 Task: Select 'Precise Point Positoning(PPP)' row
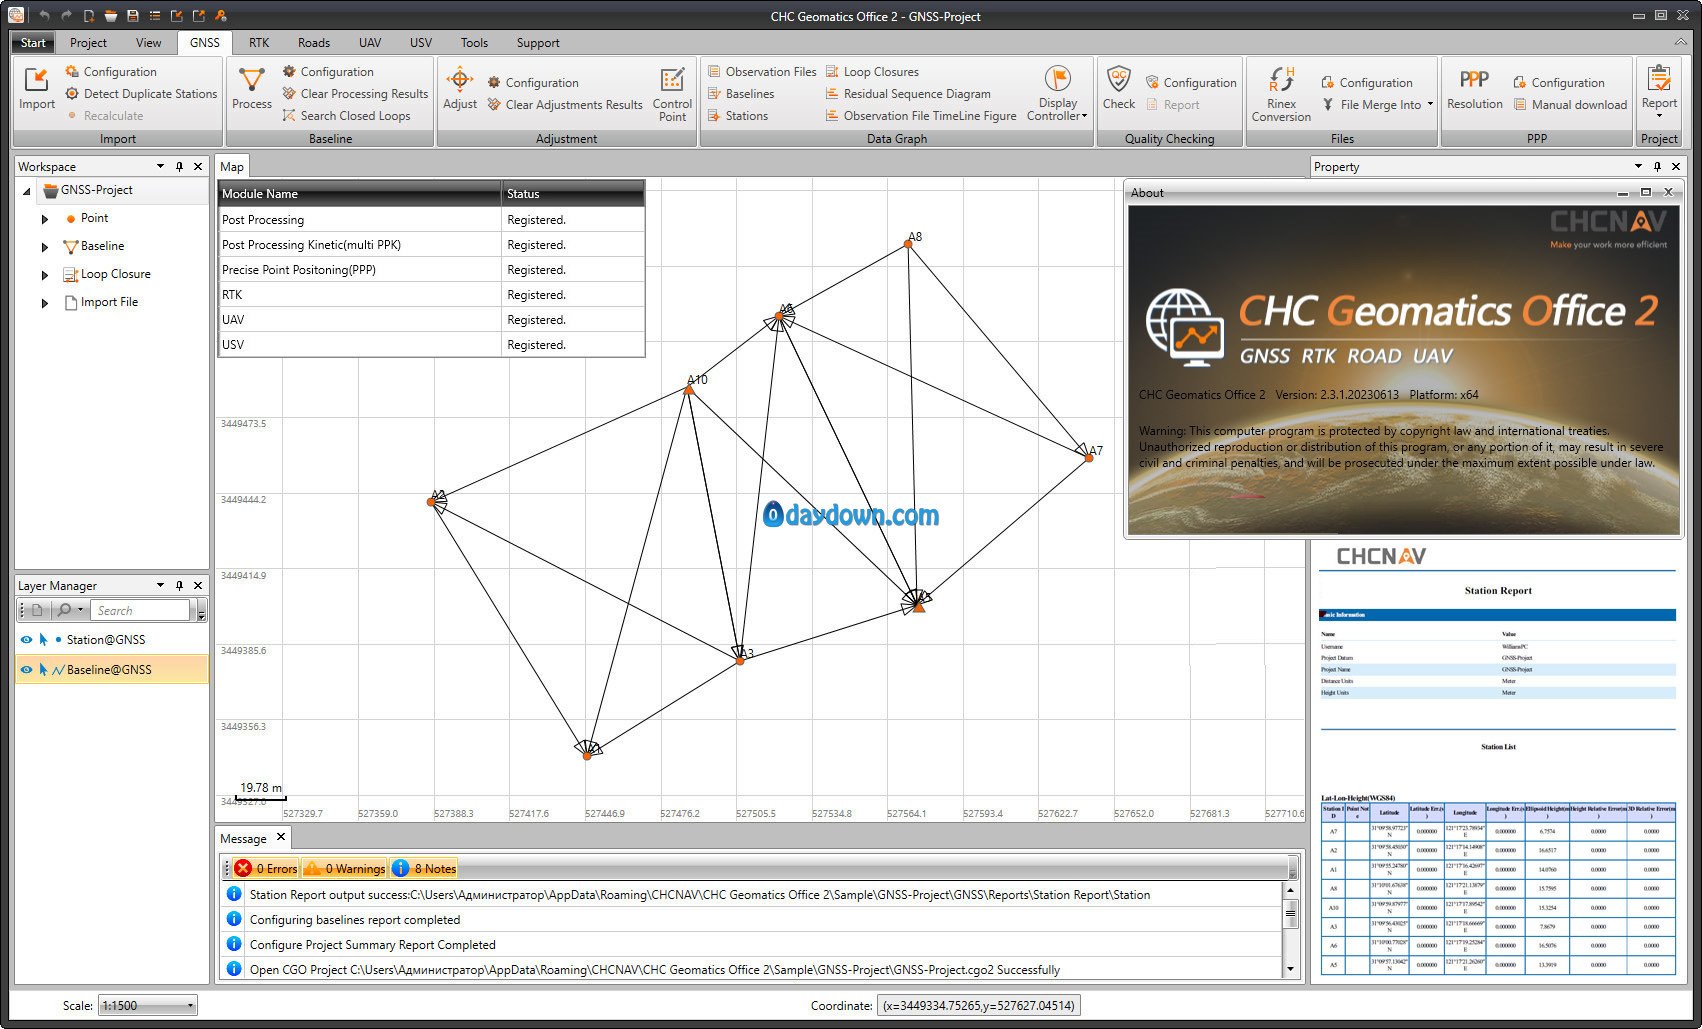coord(431,270)
